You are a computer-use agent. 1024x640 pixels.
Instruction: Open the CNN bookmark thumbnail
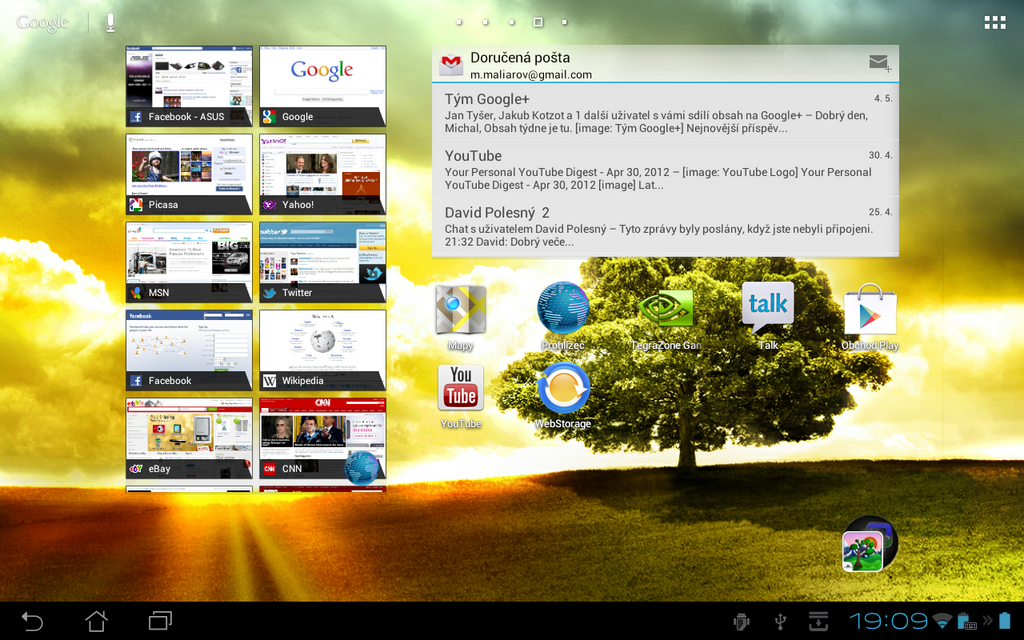[322, 438]
